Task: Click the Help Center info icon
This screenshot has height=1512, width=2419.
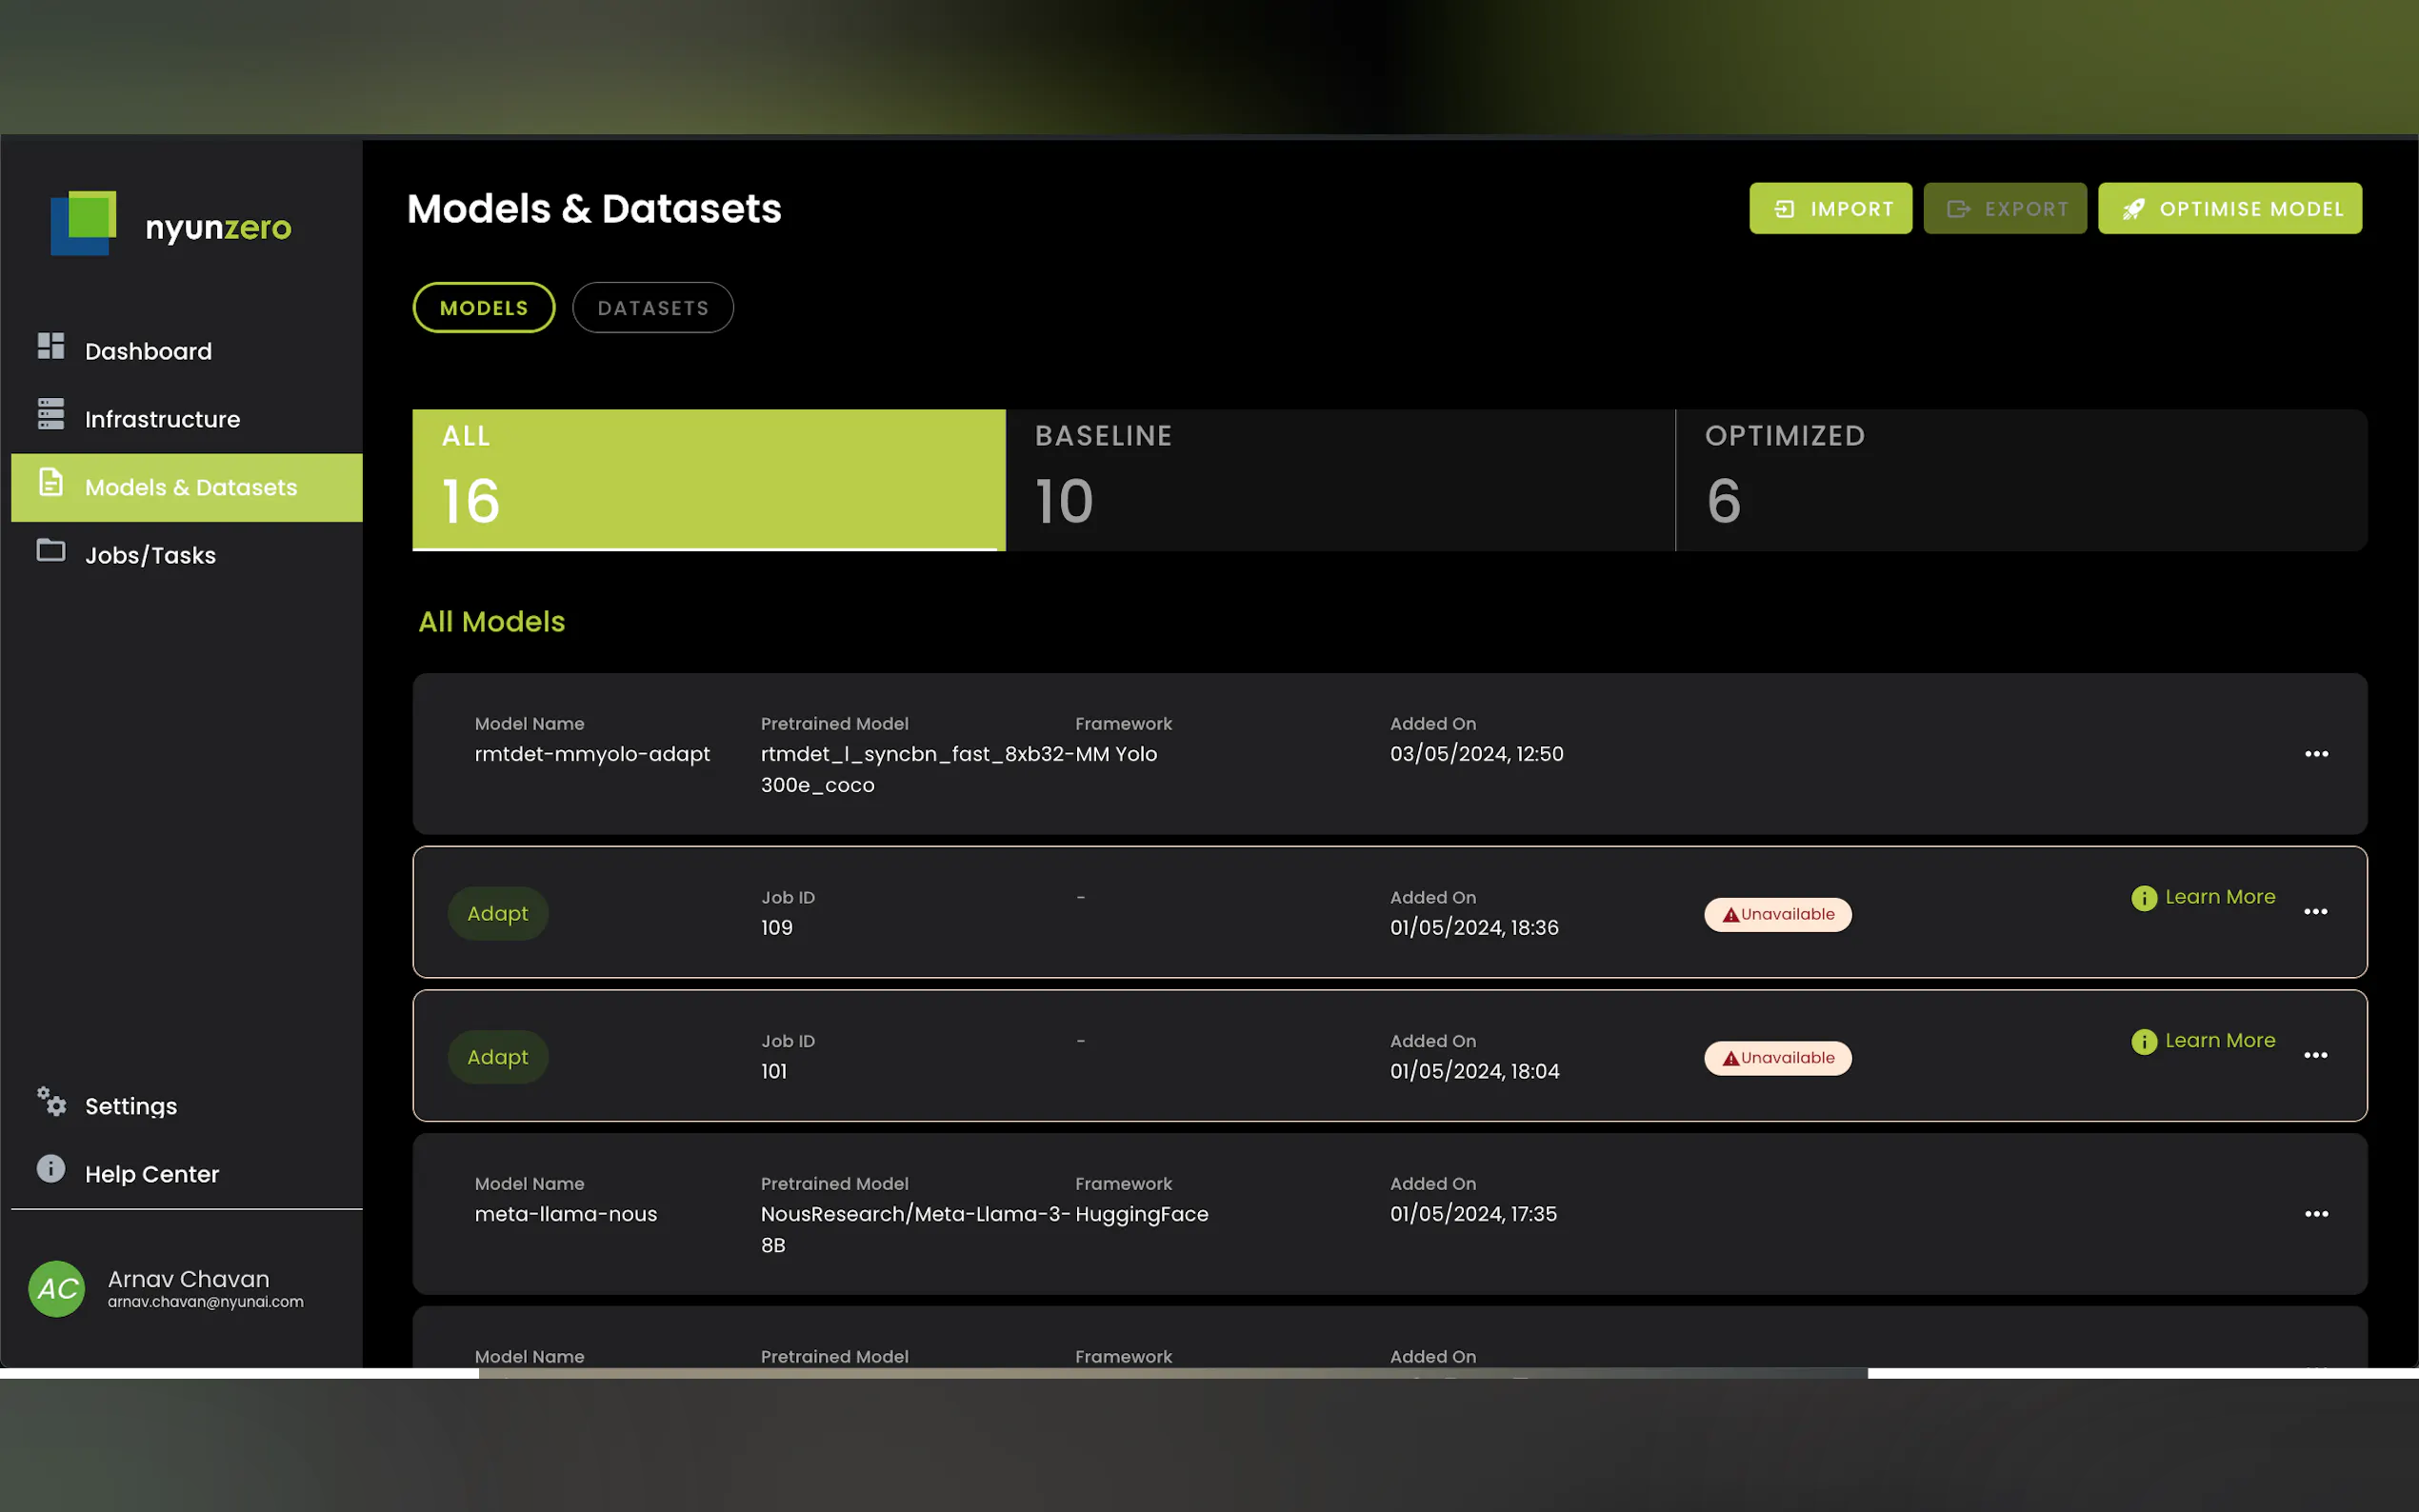Action: click(x=51, y=1169)
